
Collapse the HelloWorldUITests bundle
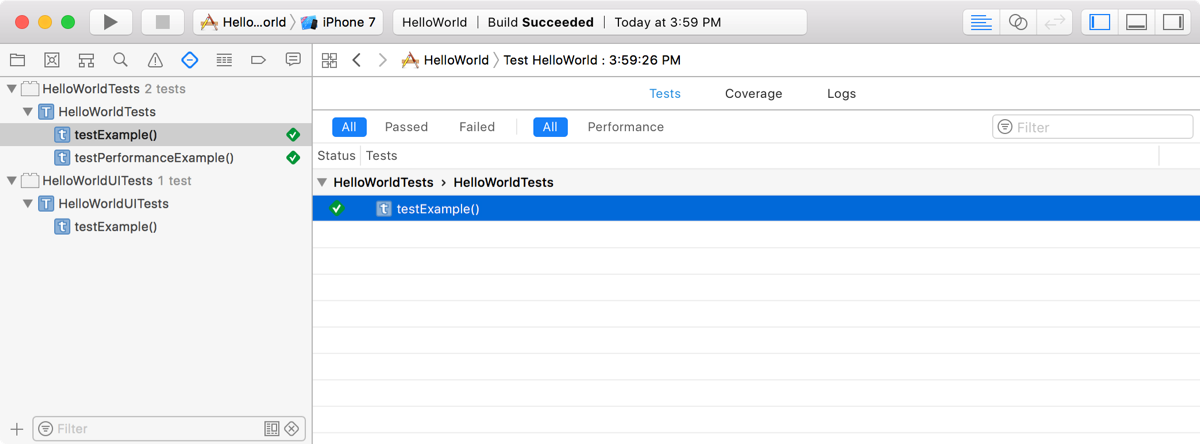click(x=11, y=181)
